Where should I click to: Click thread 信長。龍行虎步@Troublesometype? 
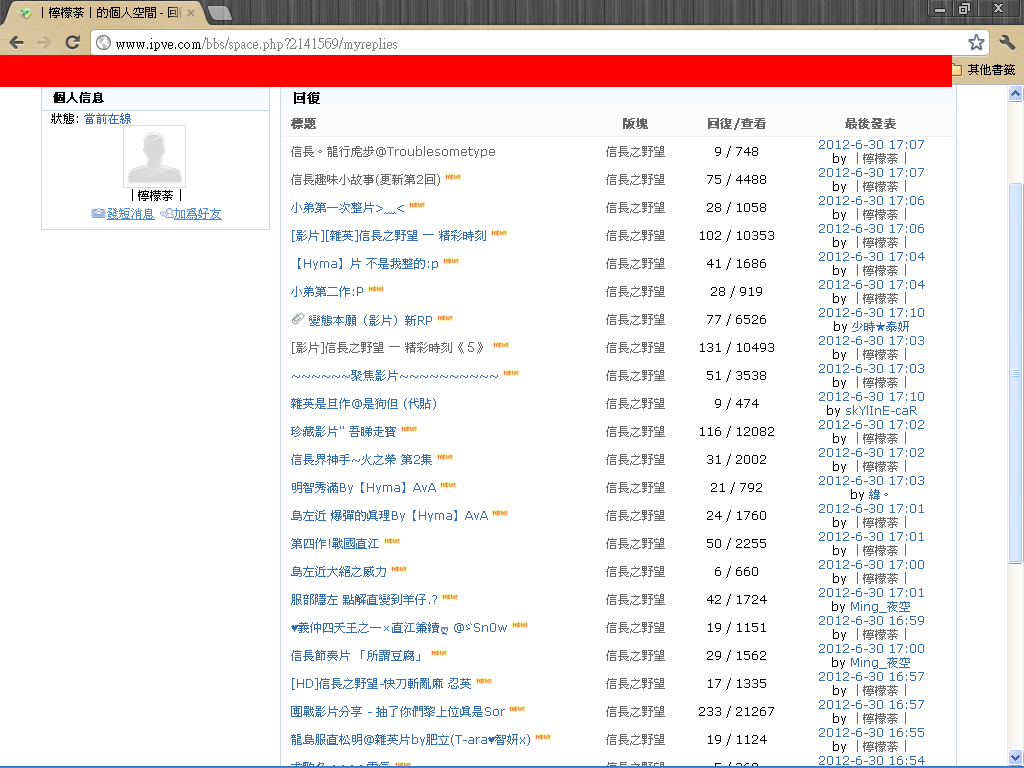point(393,152)
